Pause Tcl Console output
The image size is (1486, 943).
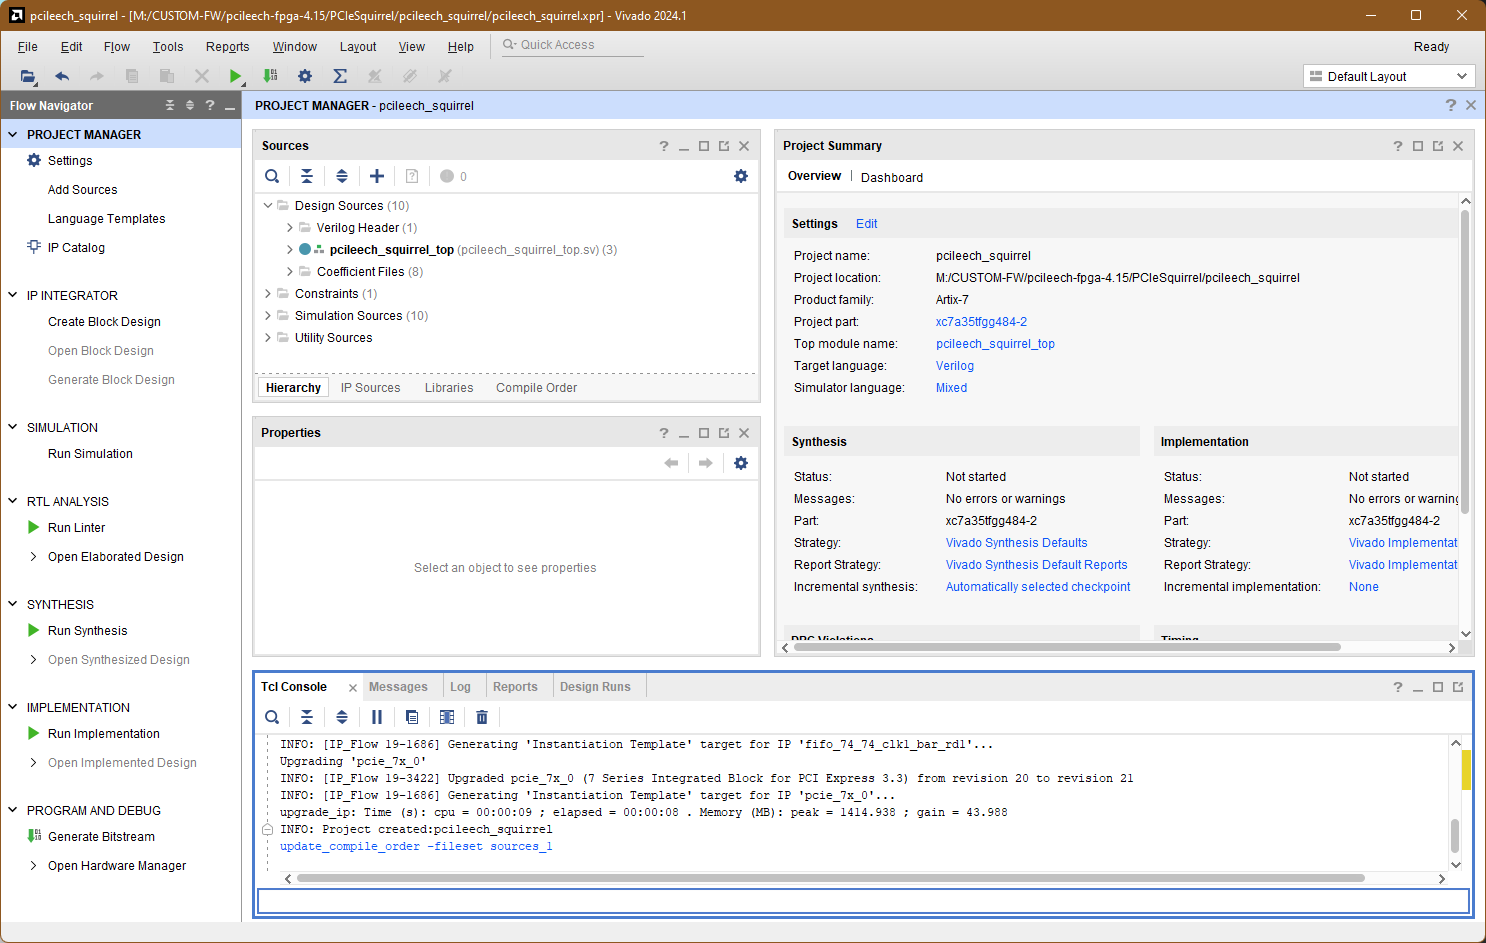[x=377, y=717]
